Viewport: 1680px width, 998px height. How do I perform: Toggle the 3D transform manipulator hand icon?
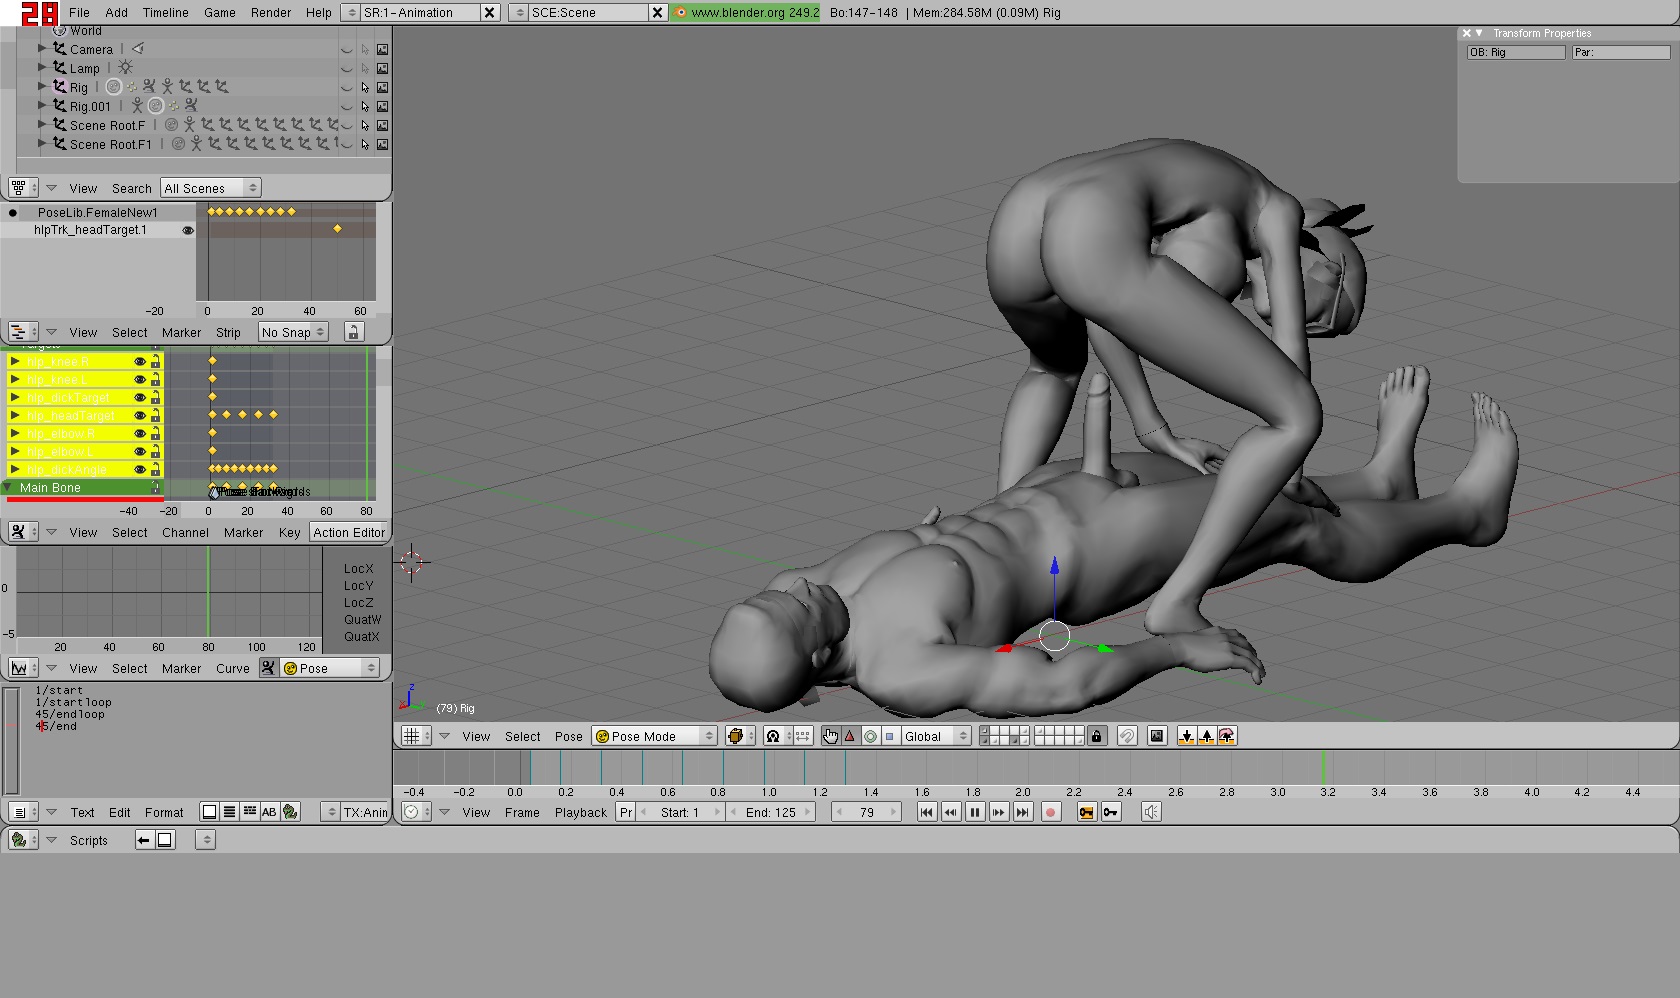[830, 736]
